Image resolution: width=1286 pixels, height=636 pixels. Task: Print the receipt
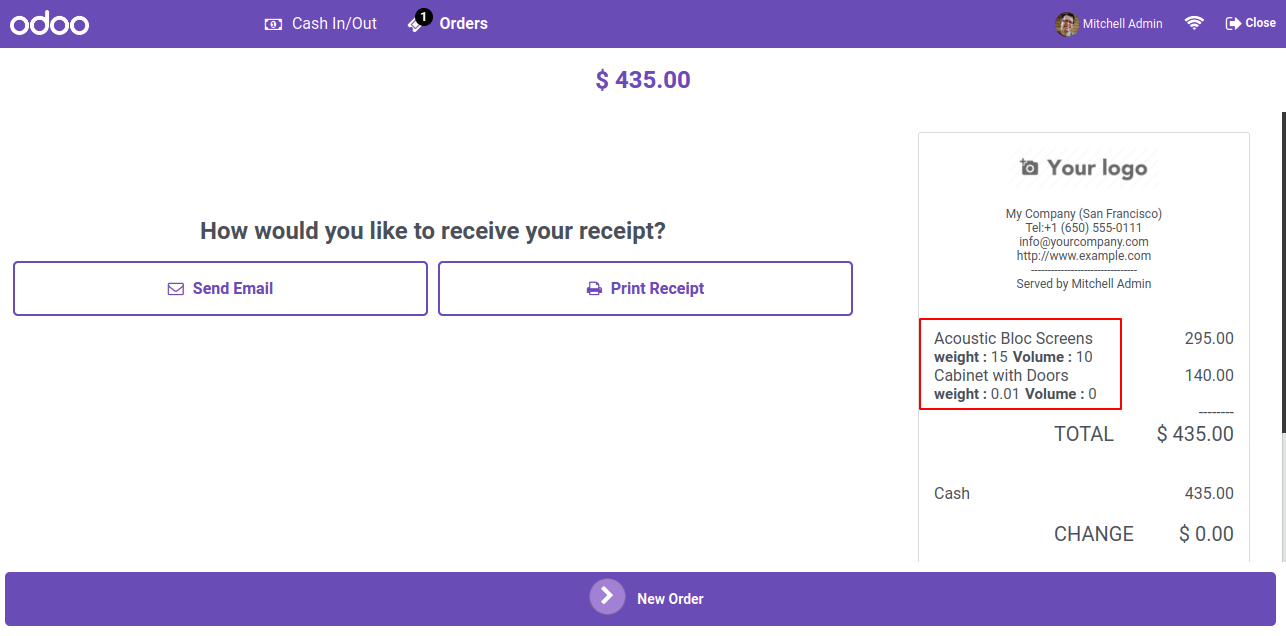[x=645, y=289]
